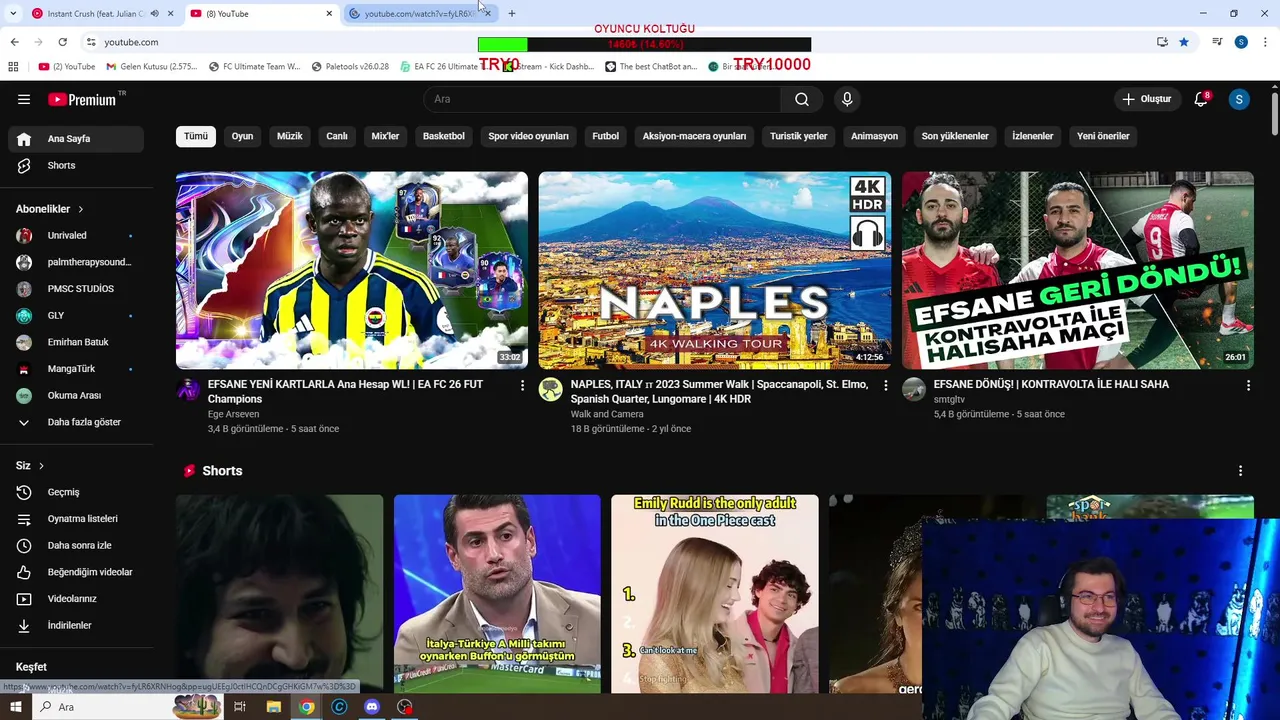Open Discord from the taskbar
Image resolution: width=1280 pixels, height=720 pixels.
pos(372,707)
